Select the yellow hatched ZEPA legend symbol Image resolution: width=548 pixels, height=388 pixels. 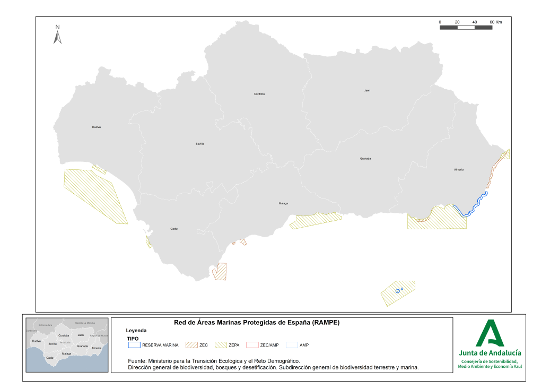tap(221, 345)
